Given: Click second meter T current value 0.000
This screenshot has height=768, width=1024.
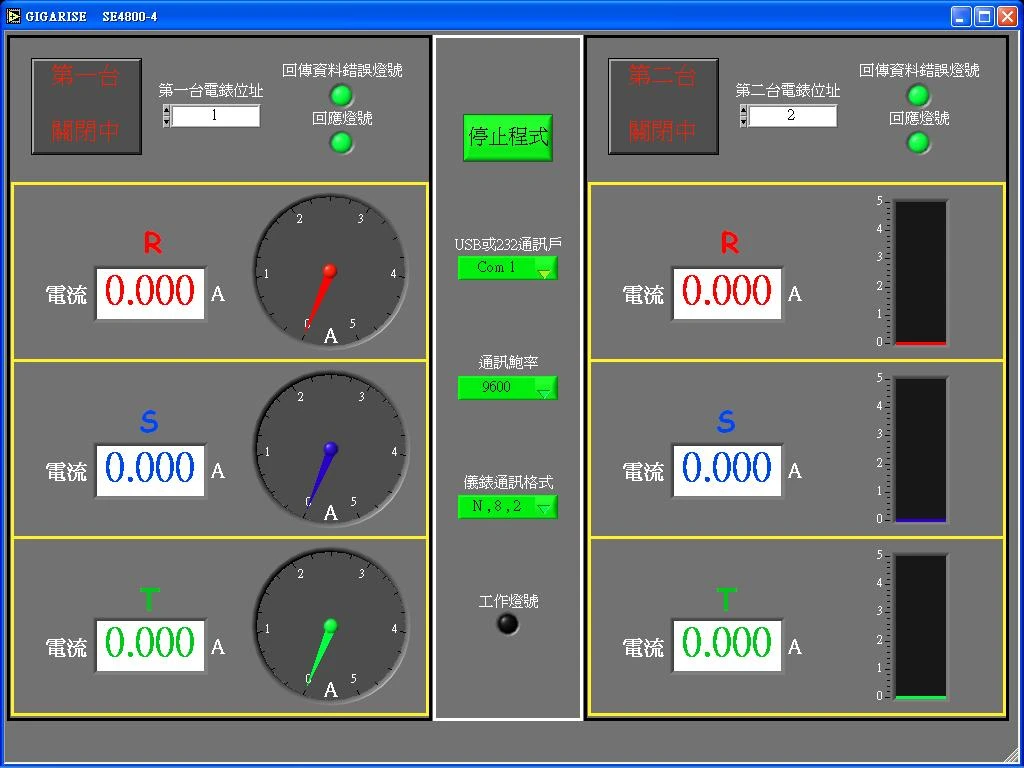Looking at the screenshot, I should tap(727, 646).
